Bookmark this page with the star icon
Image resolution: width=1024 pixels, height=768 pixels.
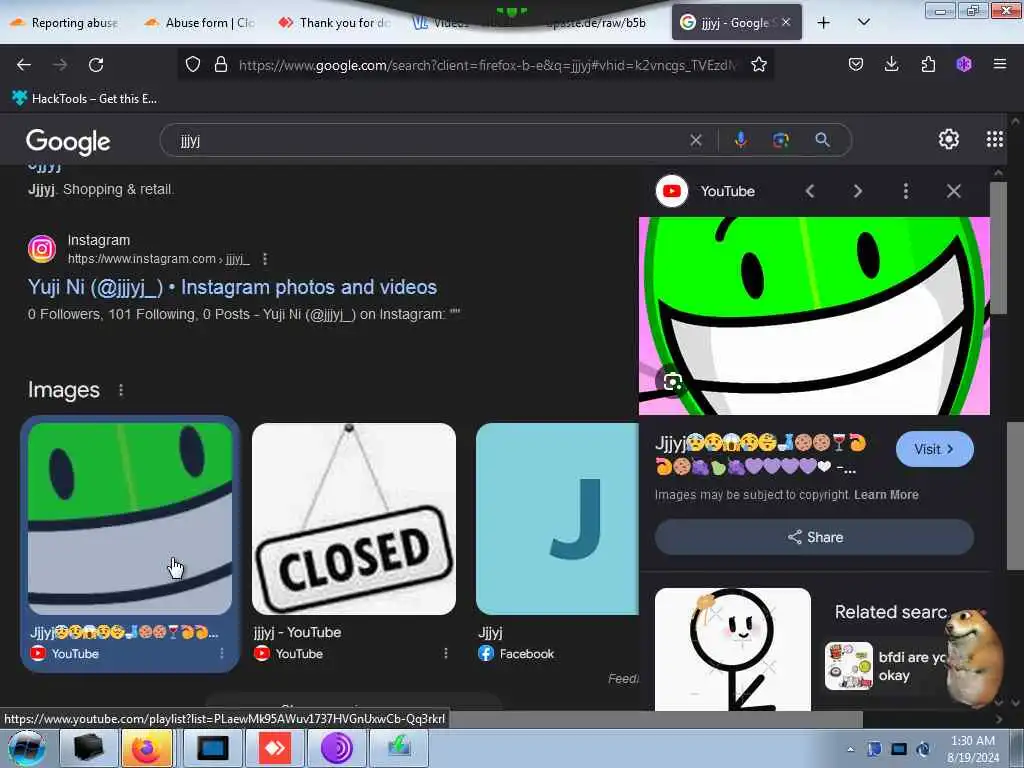tap(758, 64)
